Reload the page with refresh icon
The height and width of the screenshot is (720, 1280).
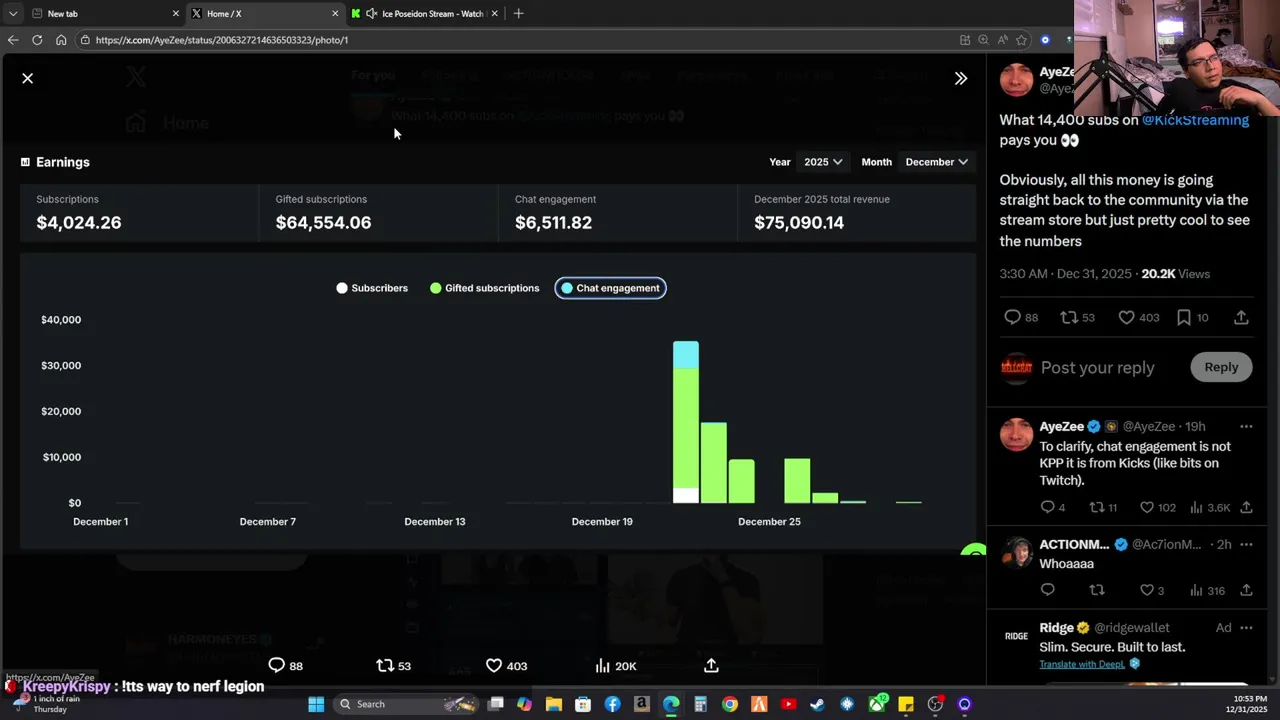click(37, 40)
